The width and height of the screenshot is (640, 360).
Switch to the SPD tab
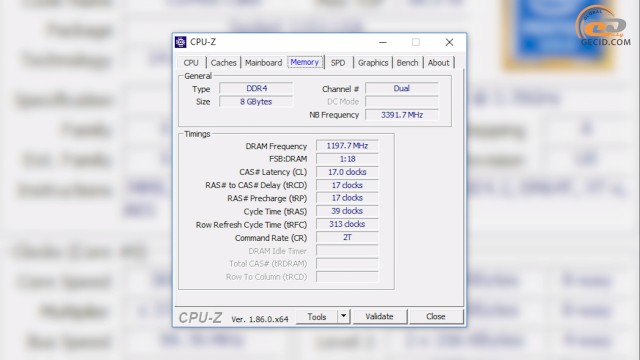click(338, 63)
